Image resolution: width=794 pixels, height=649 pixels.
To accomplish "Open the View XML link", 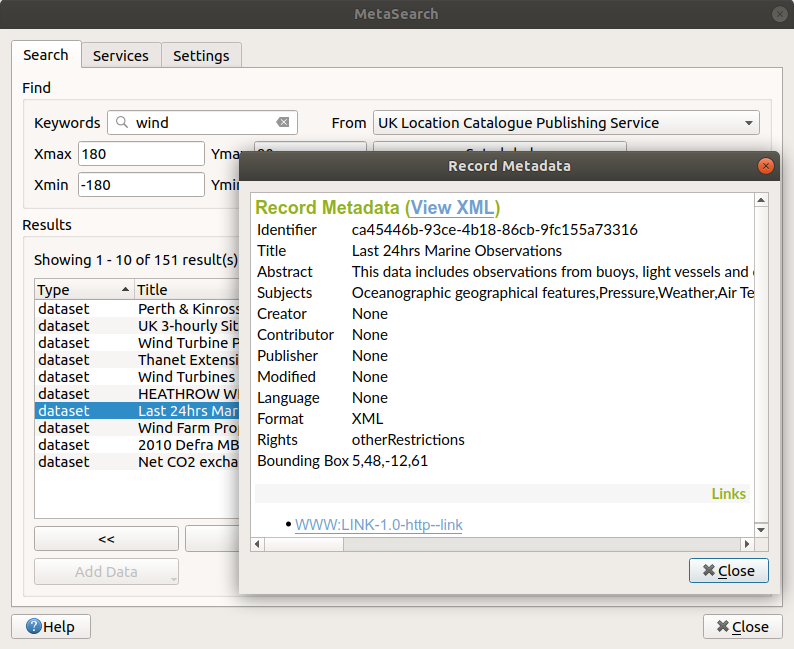I will click(x=452, y=208).
